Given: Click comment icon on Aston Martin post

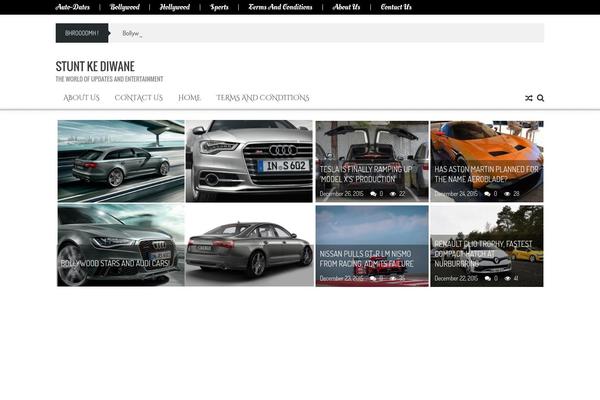Looking at the screenshot, I should [487, 194].
